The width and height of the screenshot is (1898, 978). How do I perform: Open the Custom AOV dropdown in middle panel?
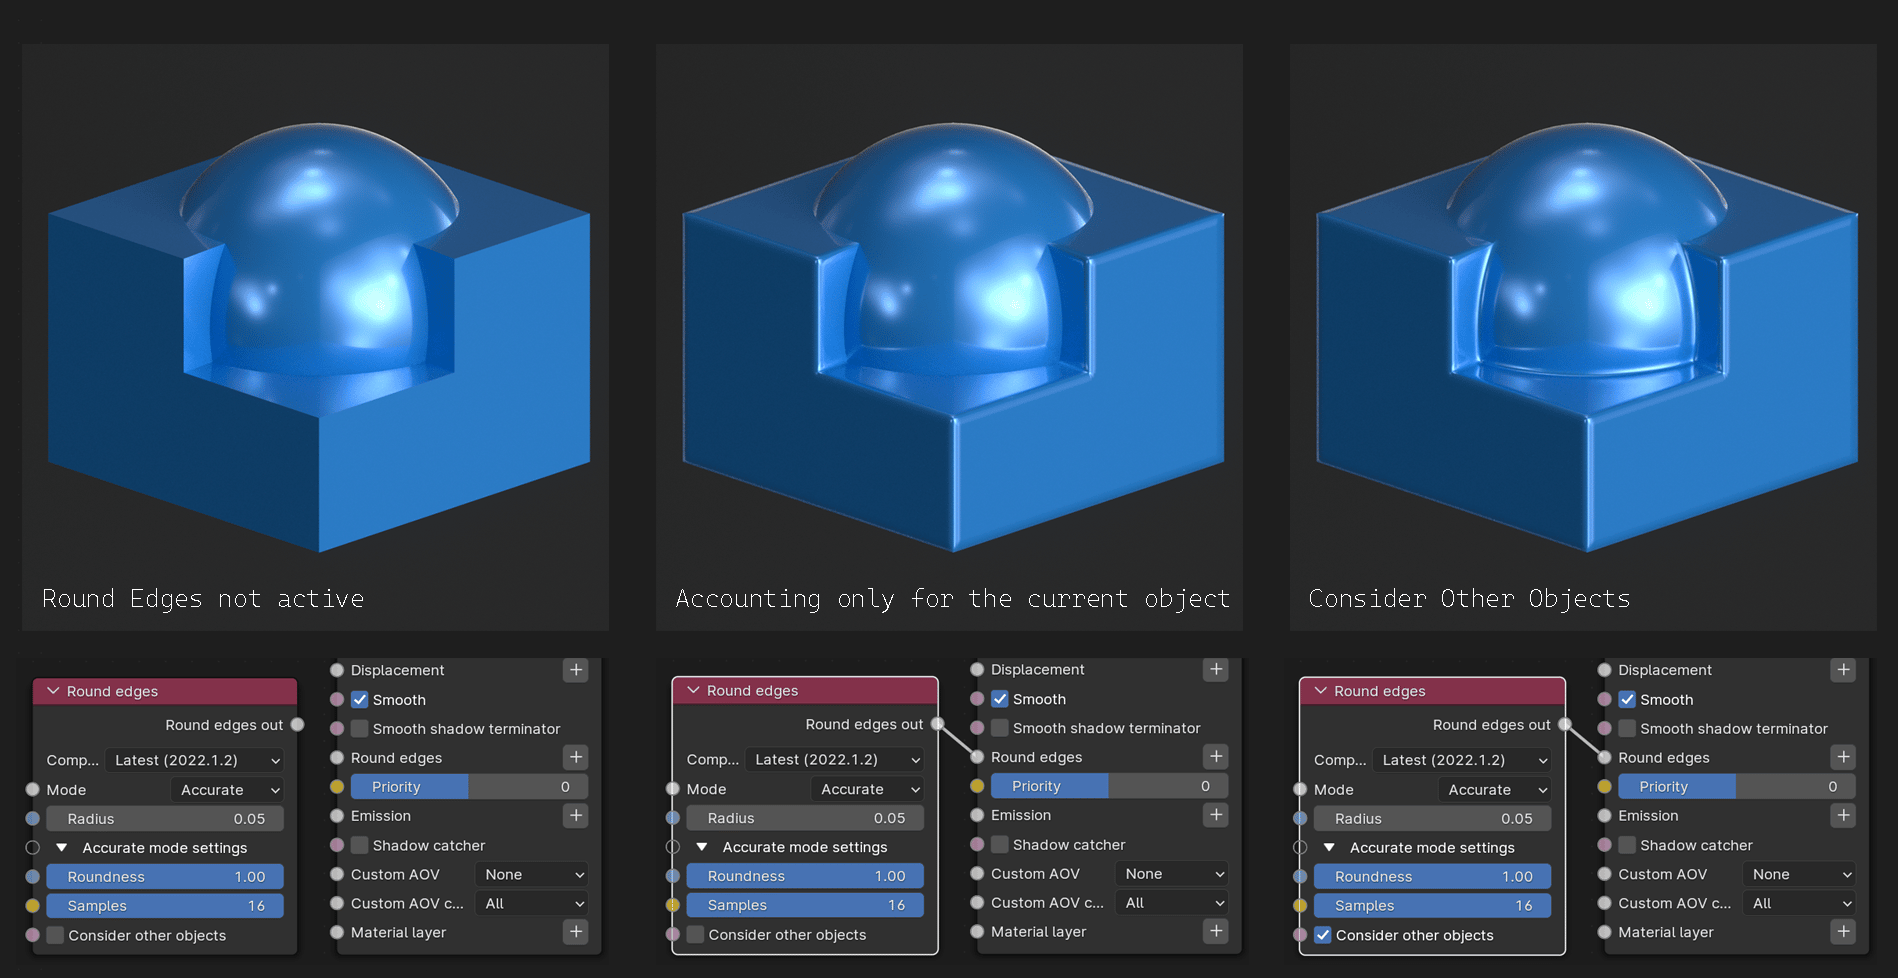point(1172,874)
